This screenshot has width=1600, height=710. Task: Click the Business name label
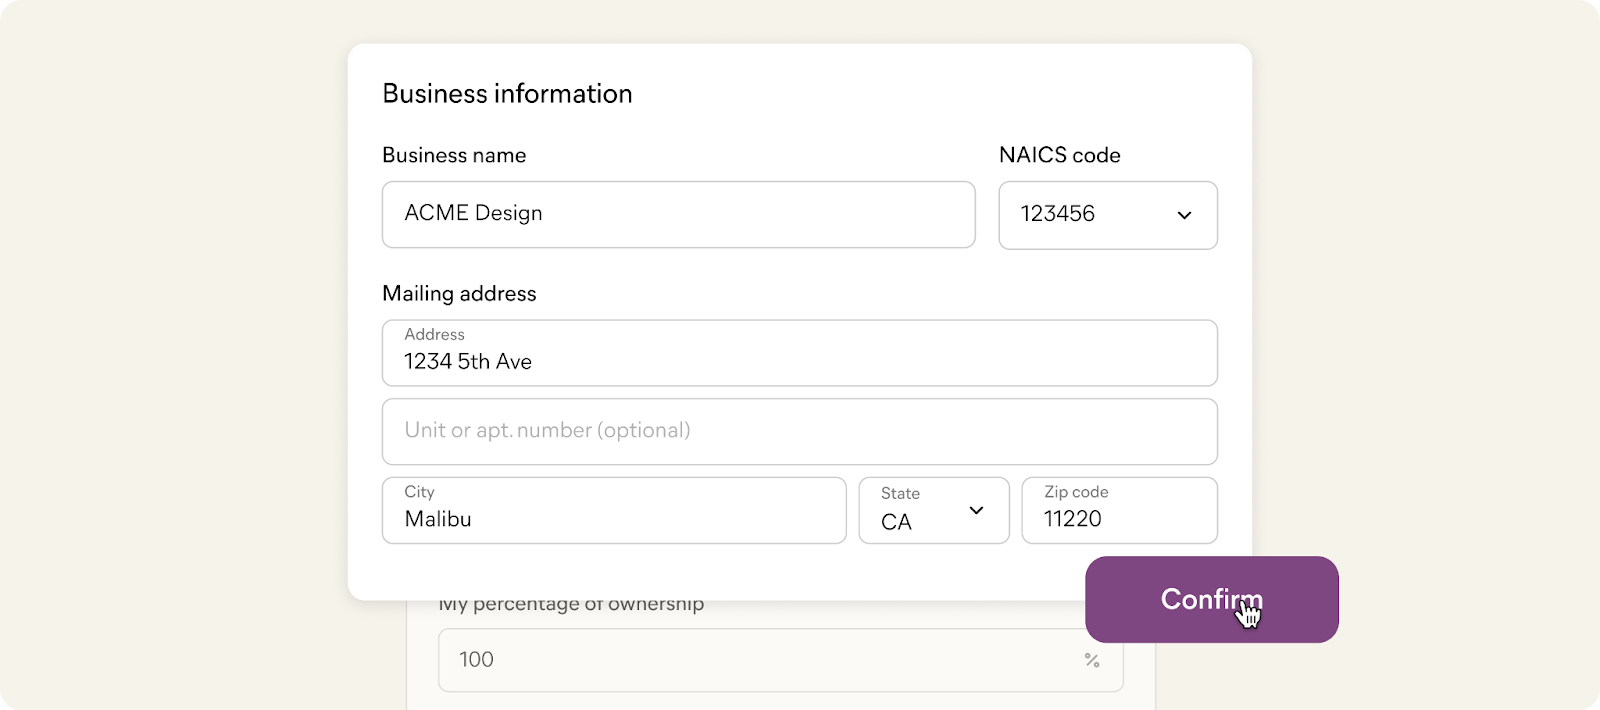[x=454, y=155]
